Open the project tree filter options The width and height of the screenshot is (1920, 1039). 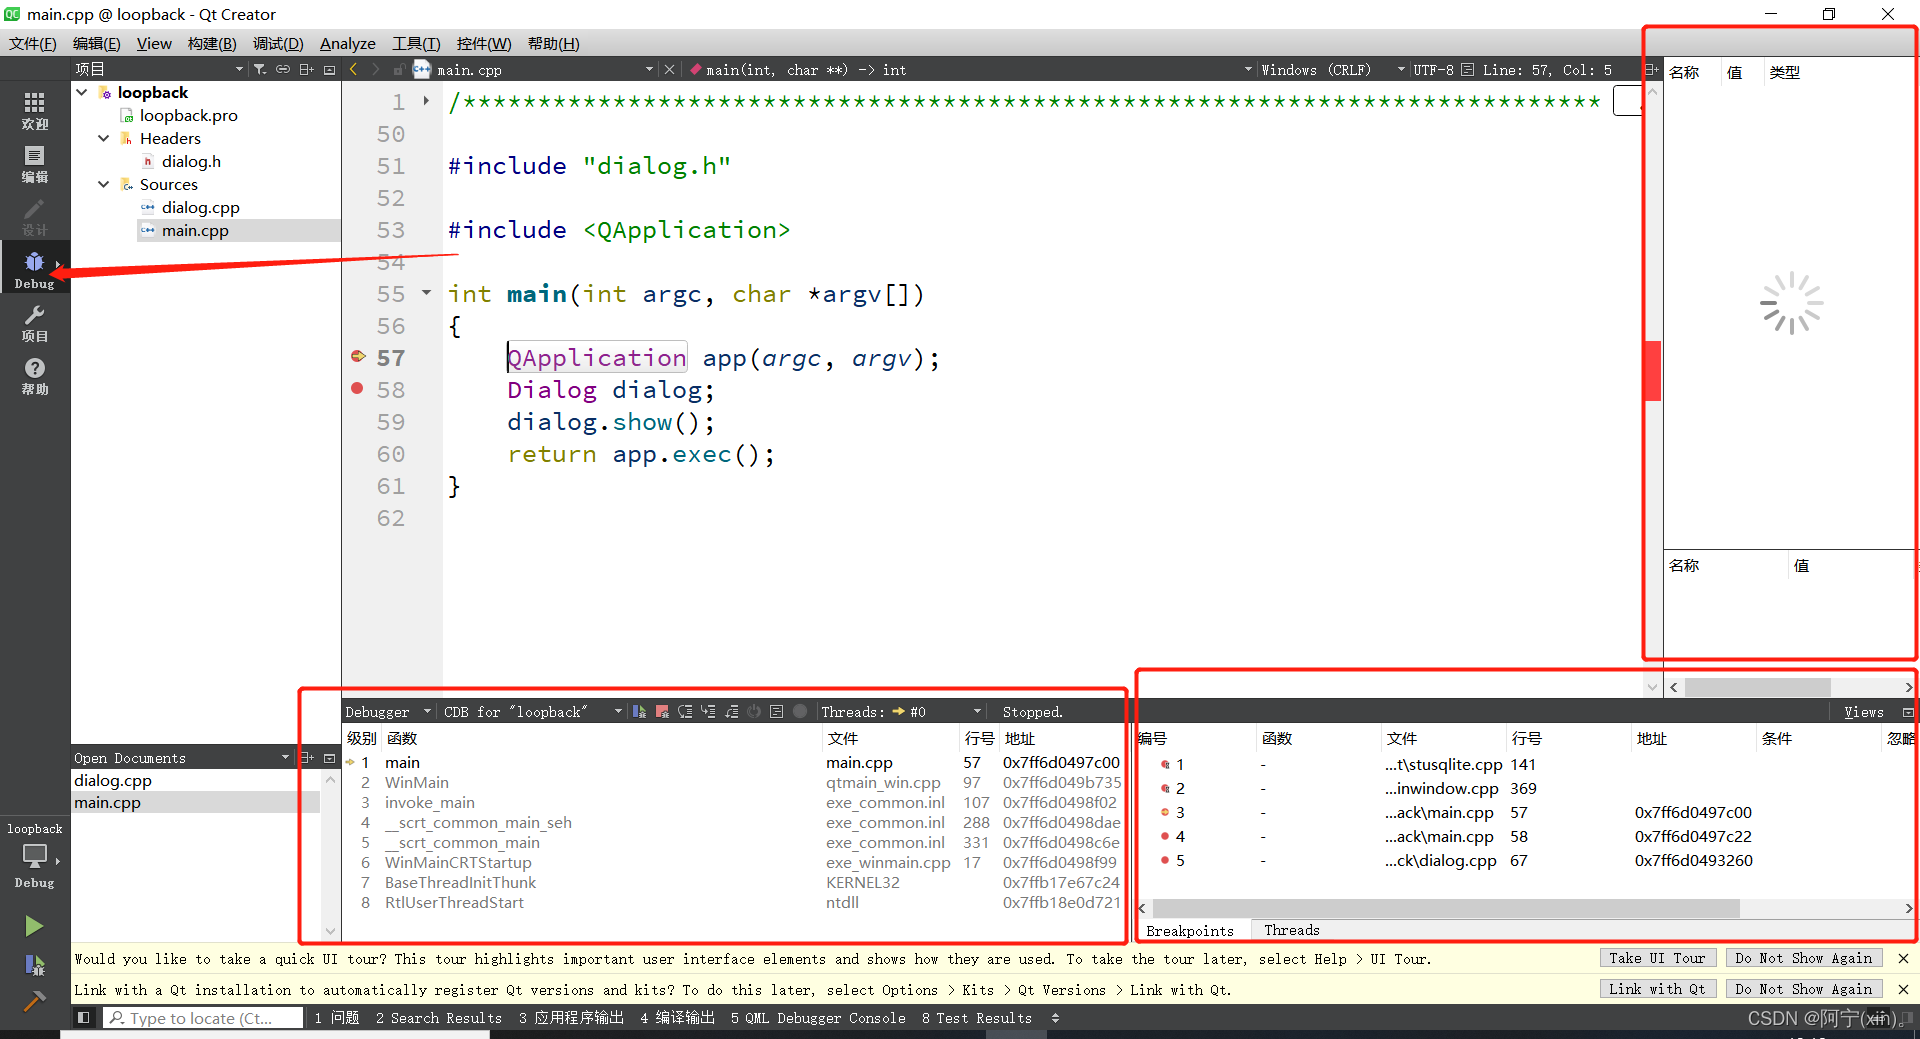(260, 69)
